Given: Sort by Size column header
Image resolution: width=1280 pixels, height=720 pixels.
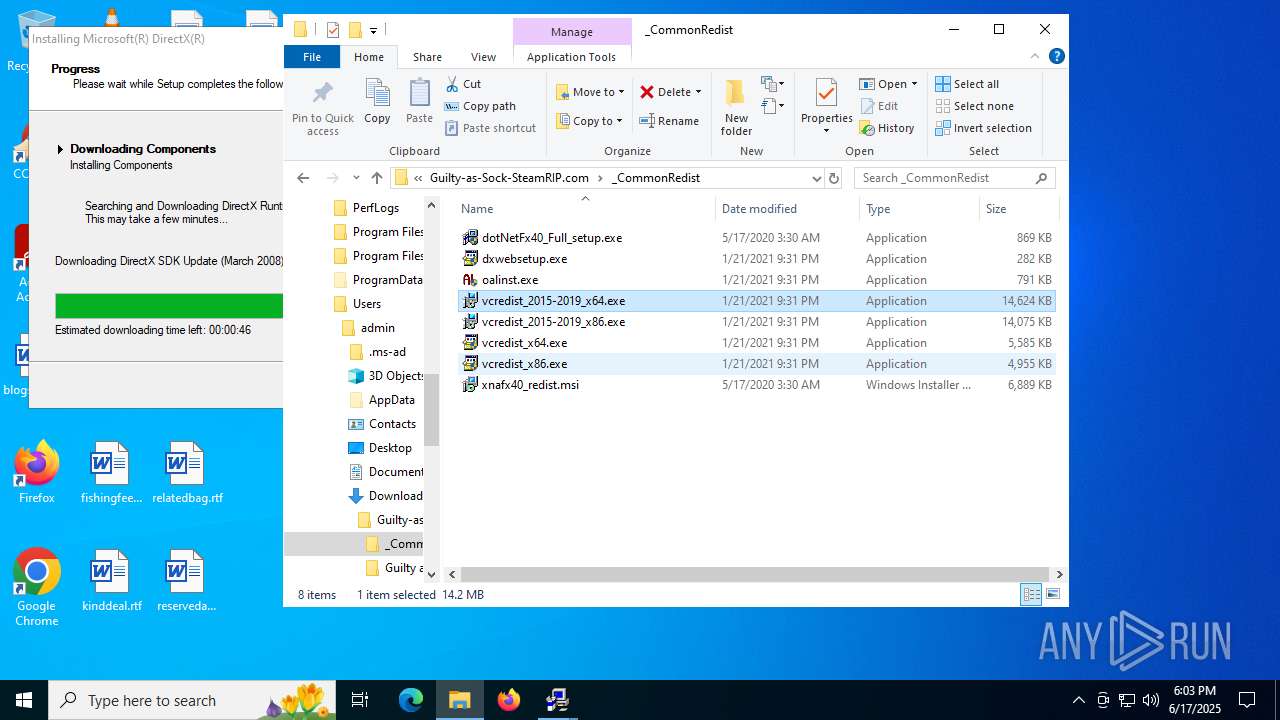Looking at the screenshot, I should pyautogui.click(x=1017, y=209).
